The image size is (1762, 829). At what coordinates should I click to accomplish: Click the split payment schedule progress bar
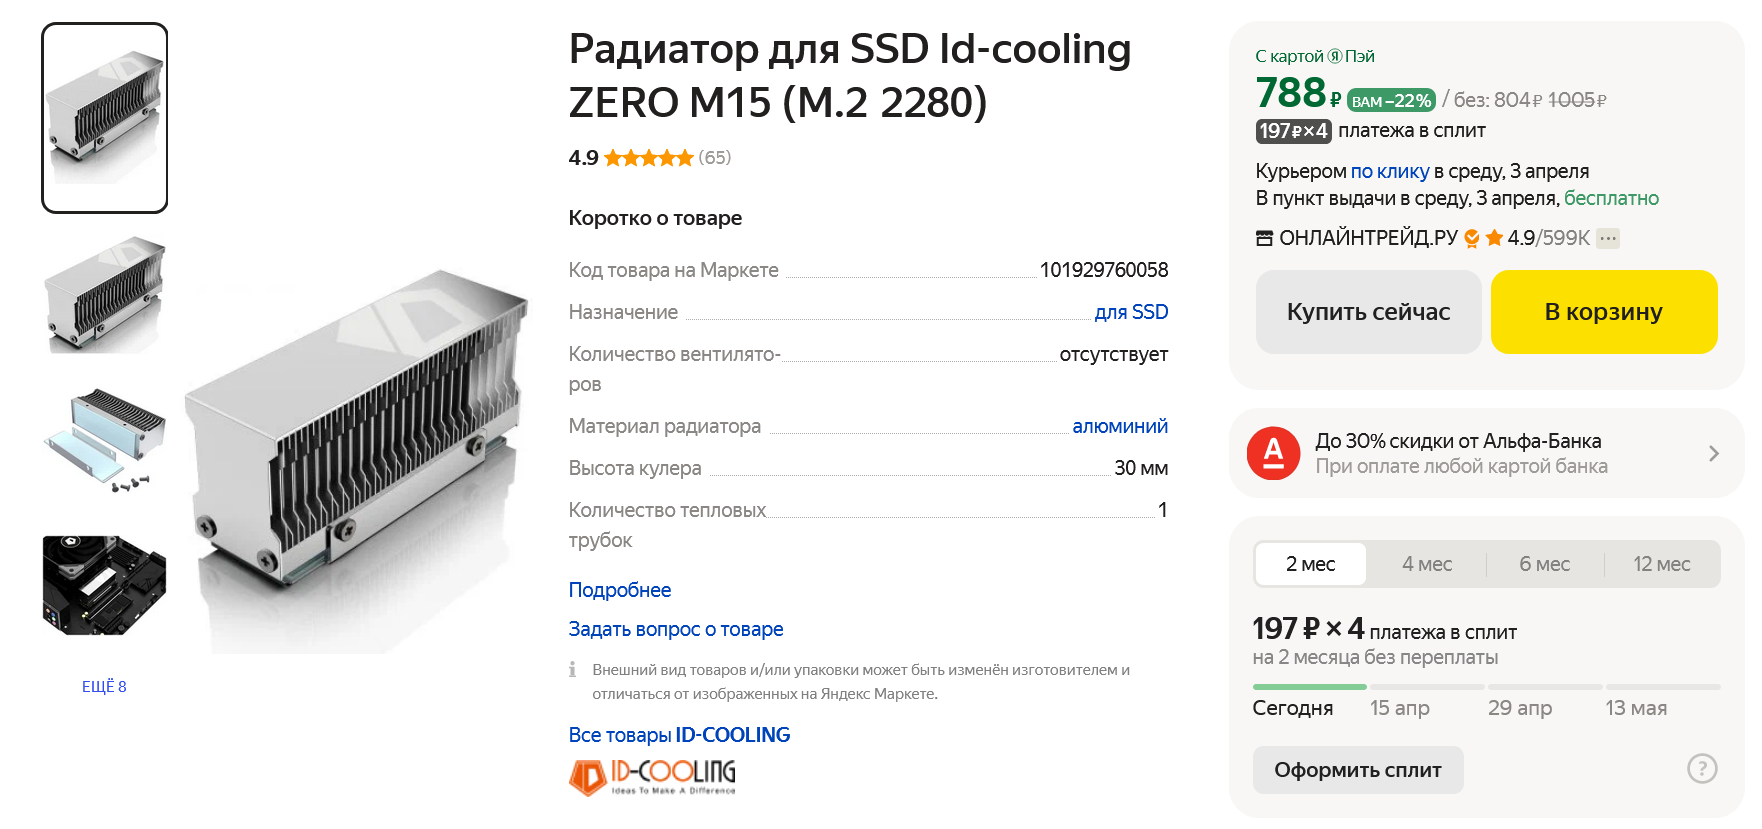coord(1486,687)
